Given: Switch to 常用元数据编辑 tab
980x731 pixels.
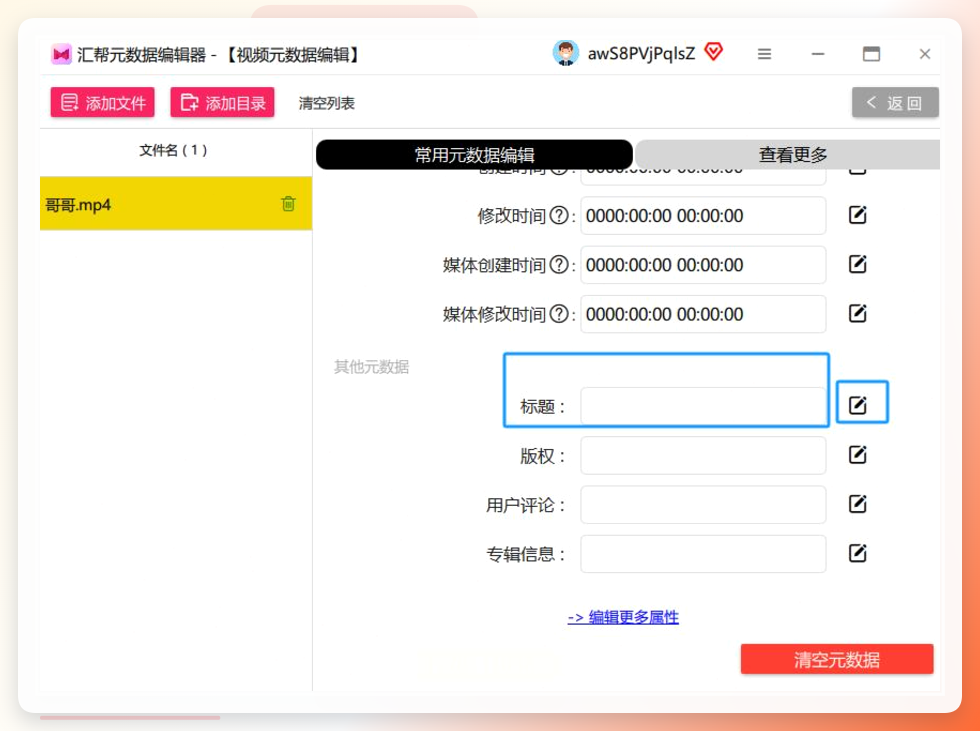Looking at the screenshot, I should (474, 154).
